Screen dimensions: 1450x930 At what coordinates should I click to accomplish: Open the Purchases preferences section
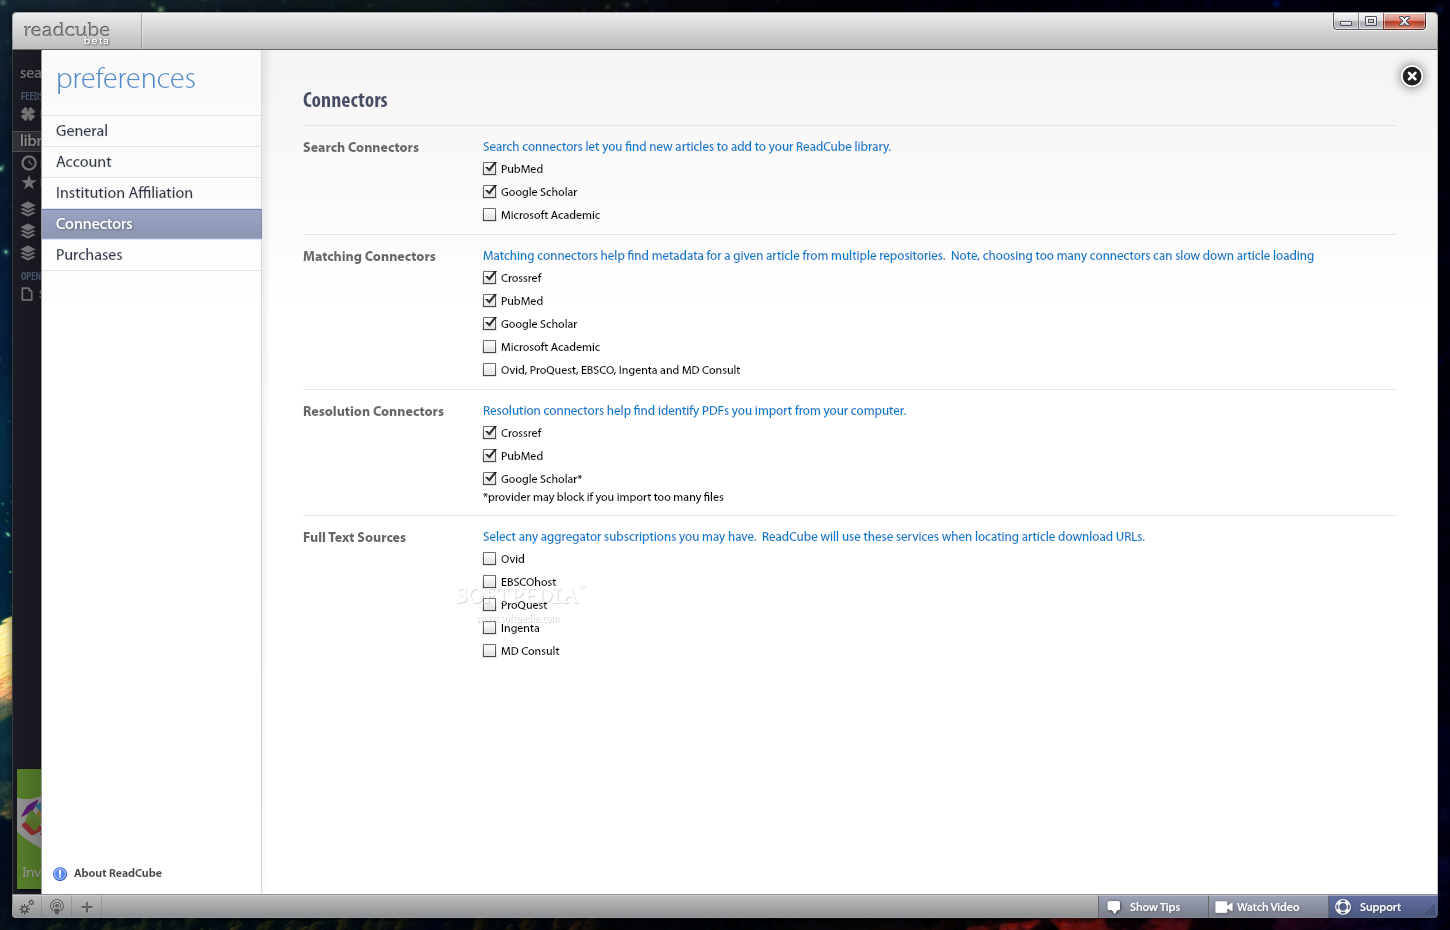click(x=151, y=255)
